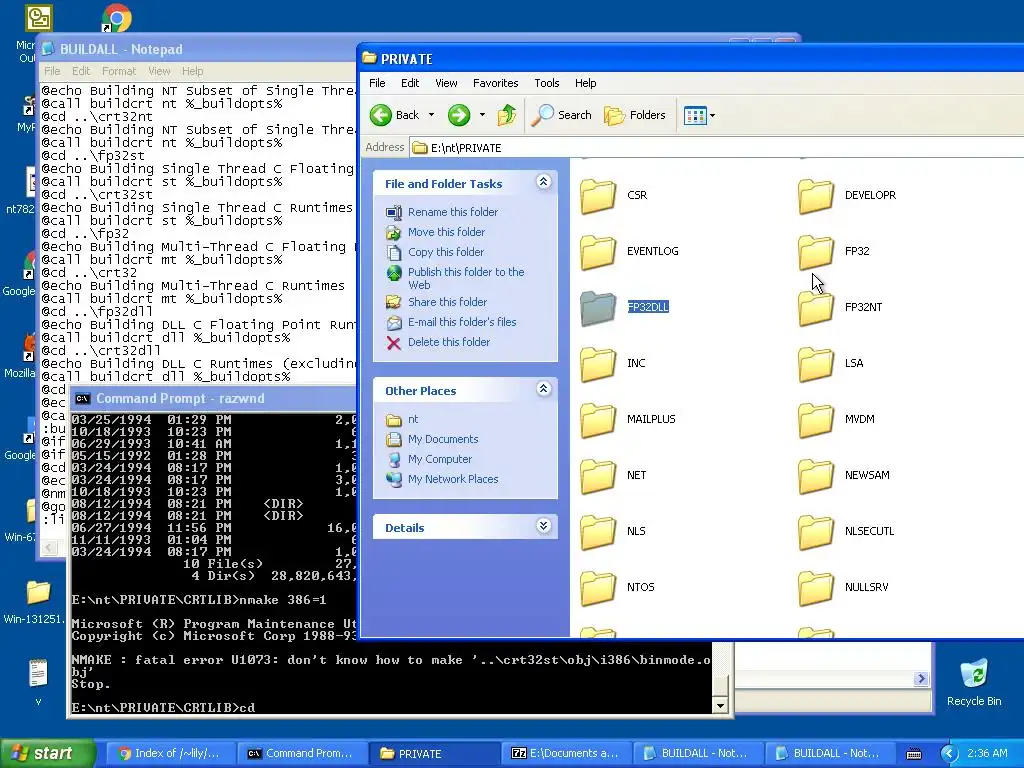Click the address bar showing E:\nt\PRIVATE
The width and height of the screenshot is (1024, 768).
(x=716, y=148)
